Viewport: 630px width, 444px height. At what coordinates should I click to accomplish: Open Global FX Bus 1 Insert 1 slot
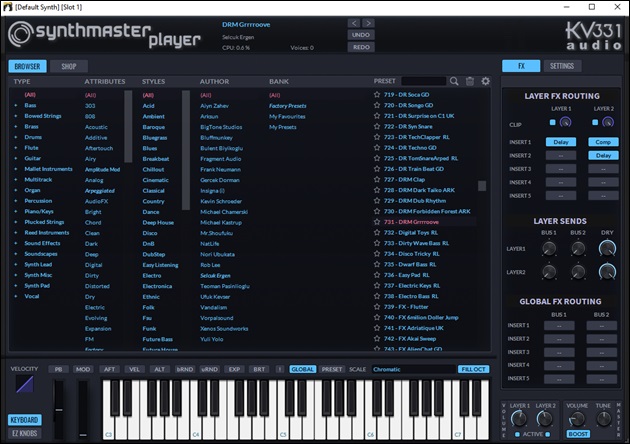pos(559,326)
